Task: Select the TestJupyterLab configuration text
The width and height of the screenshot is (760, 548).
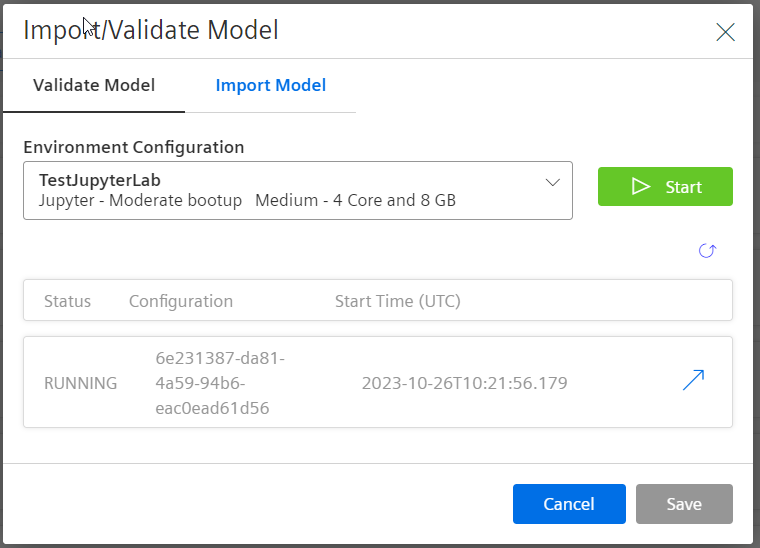Action: pyautogui.click(x=100, y=180)
